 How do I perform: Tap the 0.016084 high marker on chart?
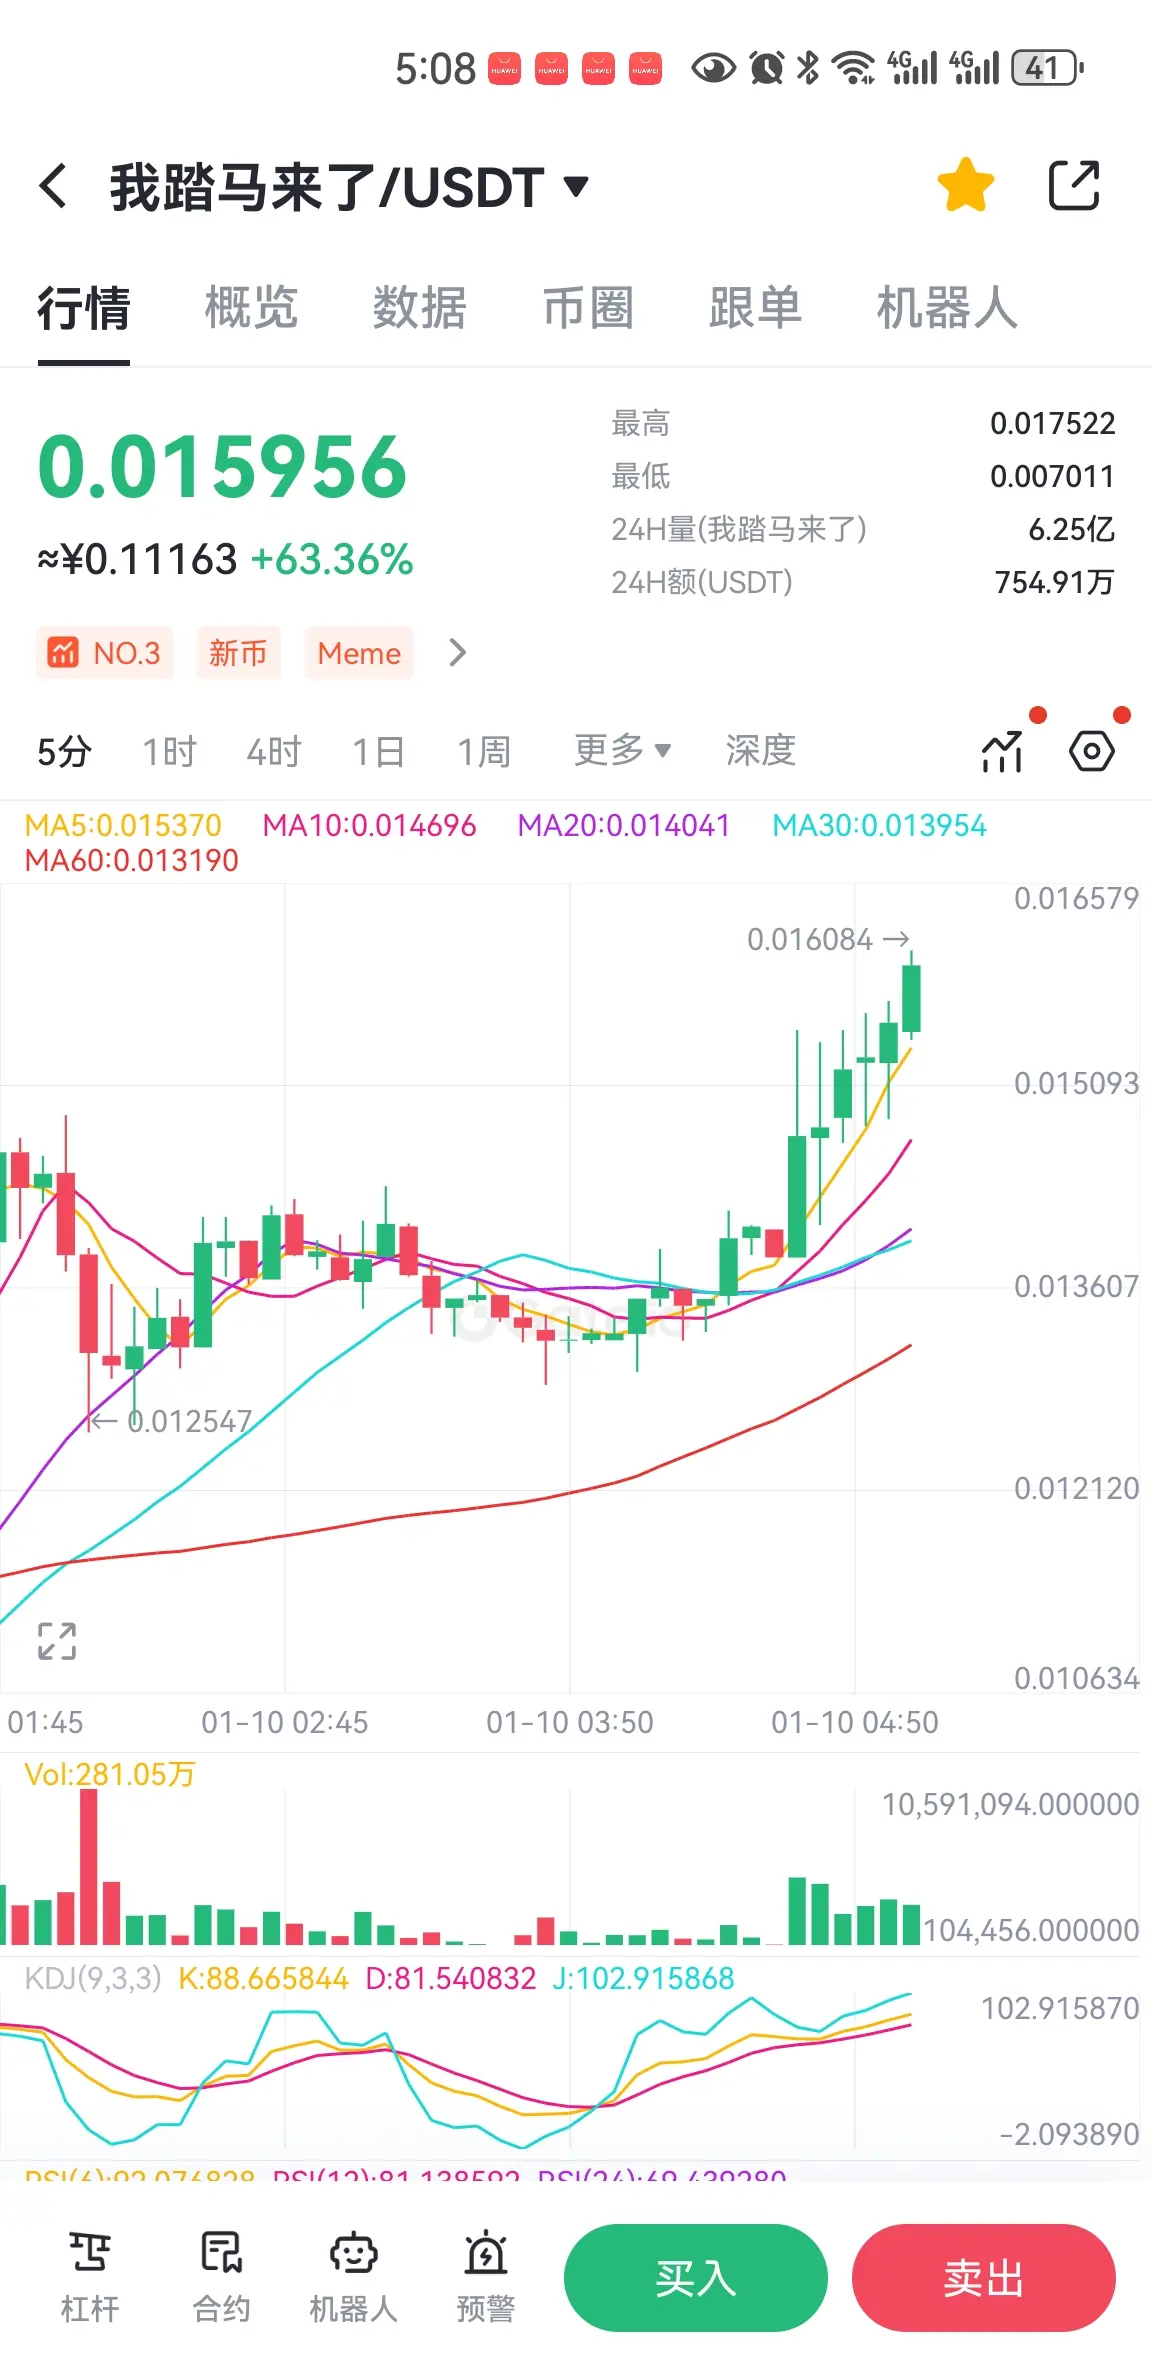coord(828,940)
